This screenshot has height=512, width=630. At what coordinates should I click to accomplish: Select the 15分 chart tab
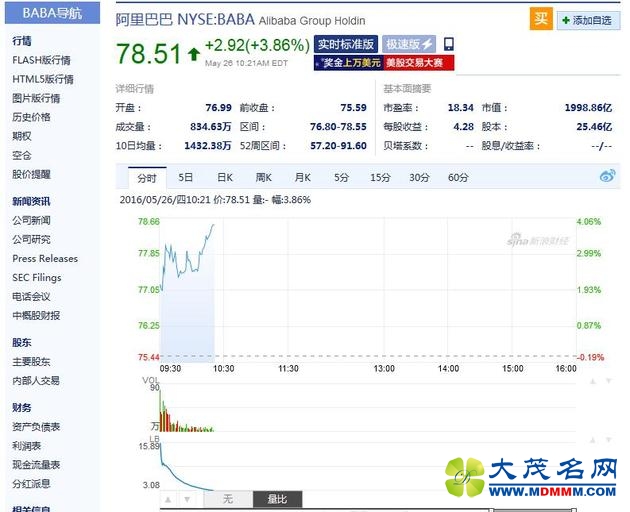click(380, 177)
